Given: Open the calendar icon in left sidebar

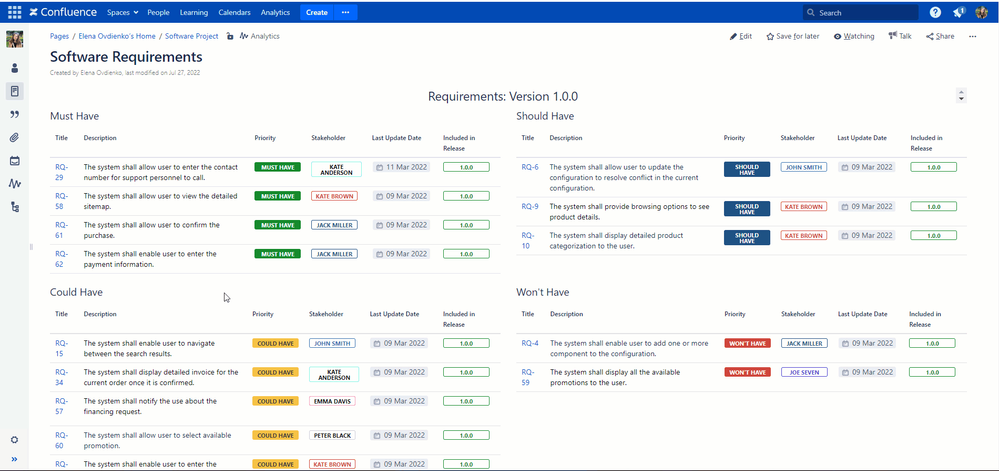Looking at the screenshot, I should 14,161.
